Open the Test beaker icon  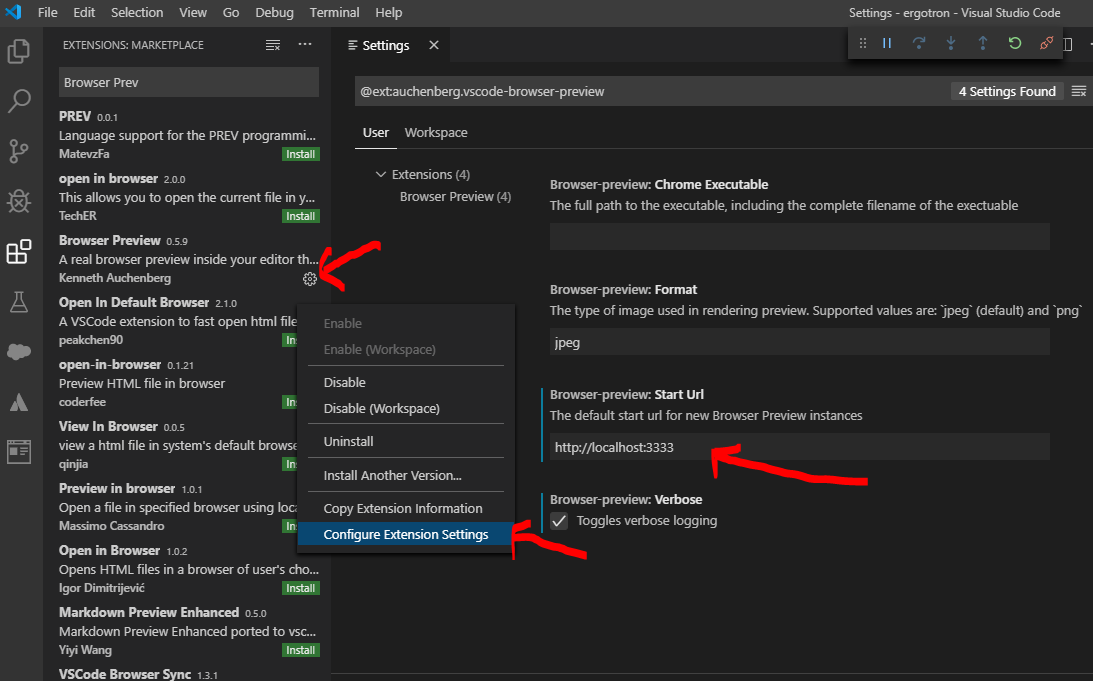pyautogui.click(x=19, y=302)
